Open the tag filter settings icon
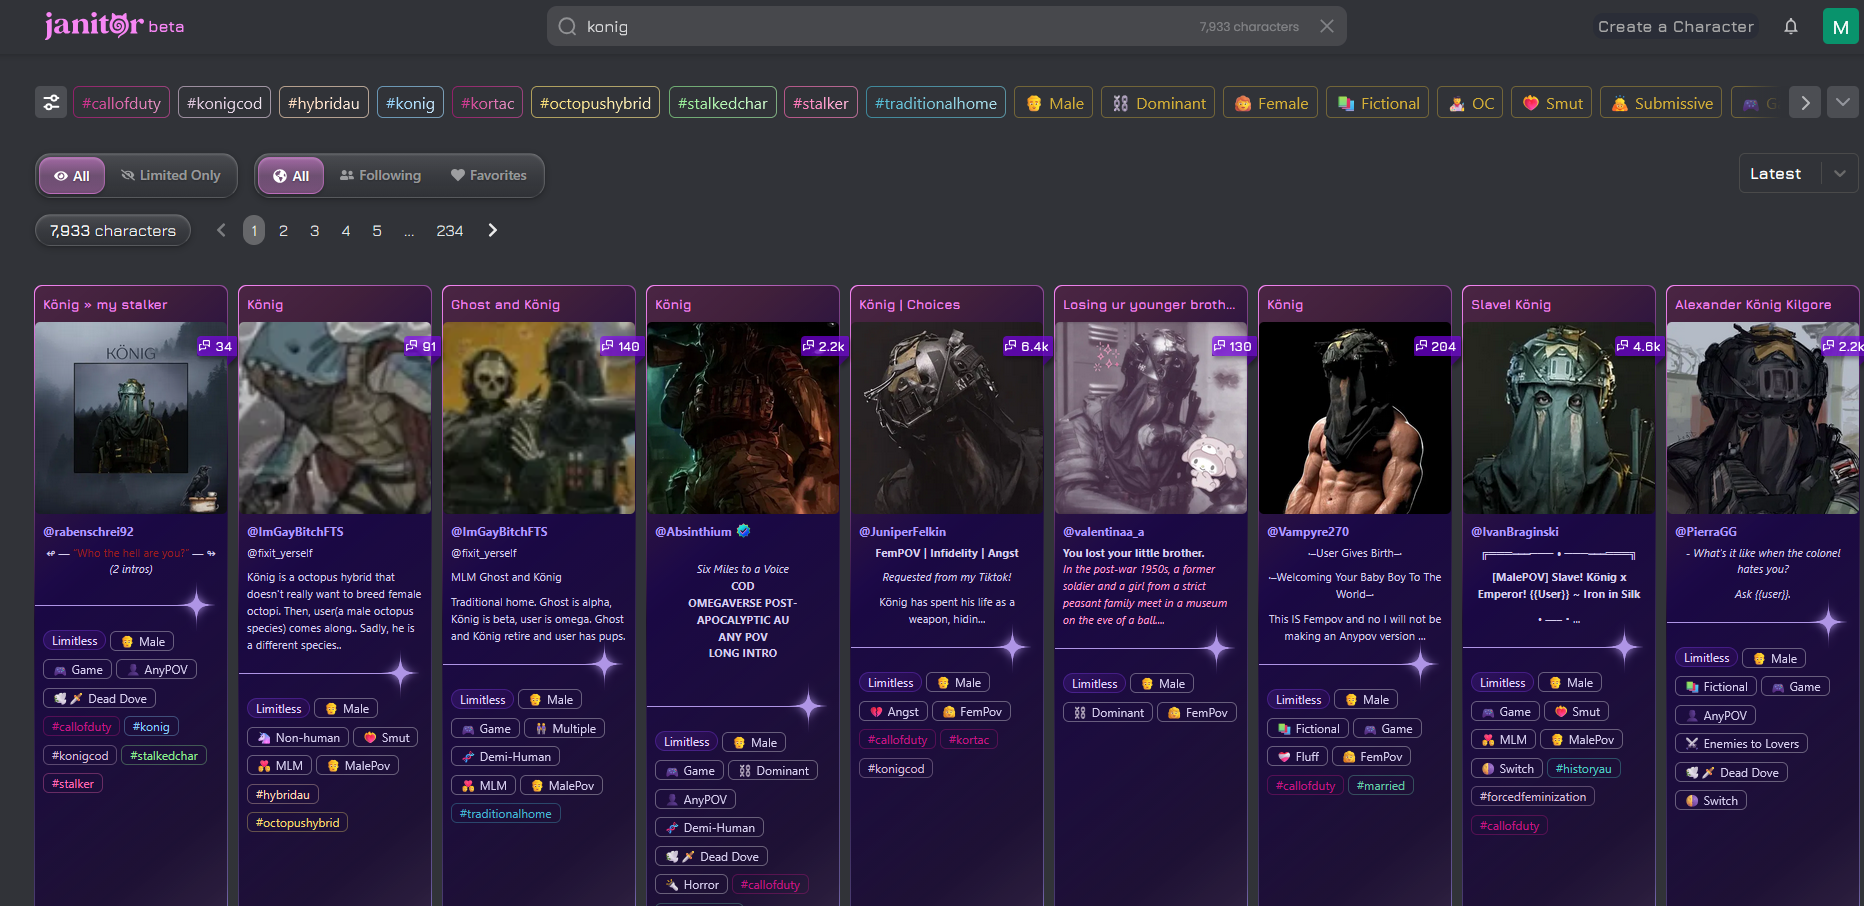This screenshot has width=1864, height=906. click(51, 103)
